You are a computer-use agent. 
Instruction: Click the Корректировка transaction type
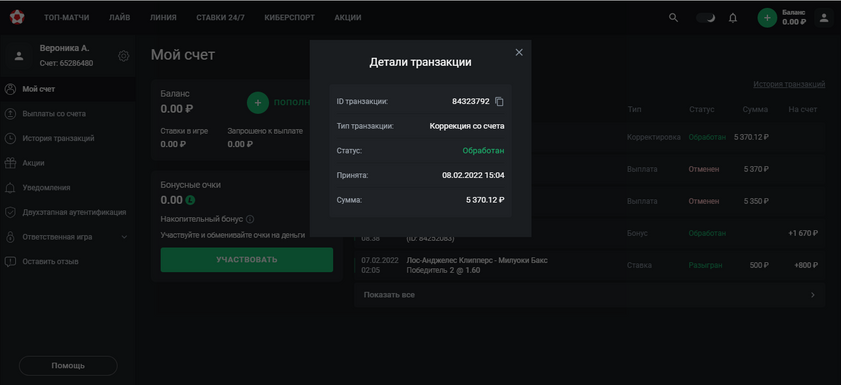654,137
